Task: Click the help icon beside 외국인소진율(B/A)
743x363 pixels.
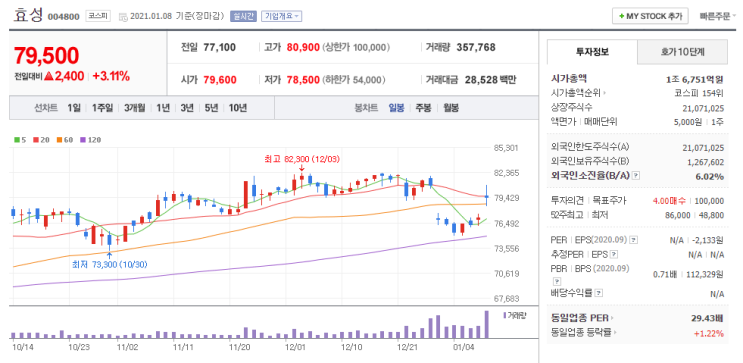Action: 636,176
